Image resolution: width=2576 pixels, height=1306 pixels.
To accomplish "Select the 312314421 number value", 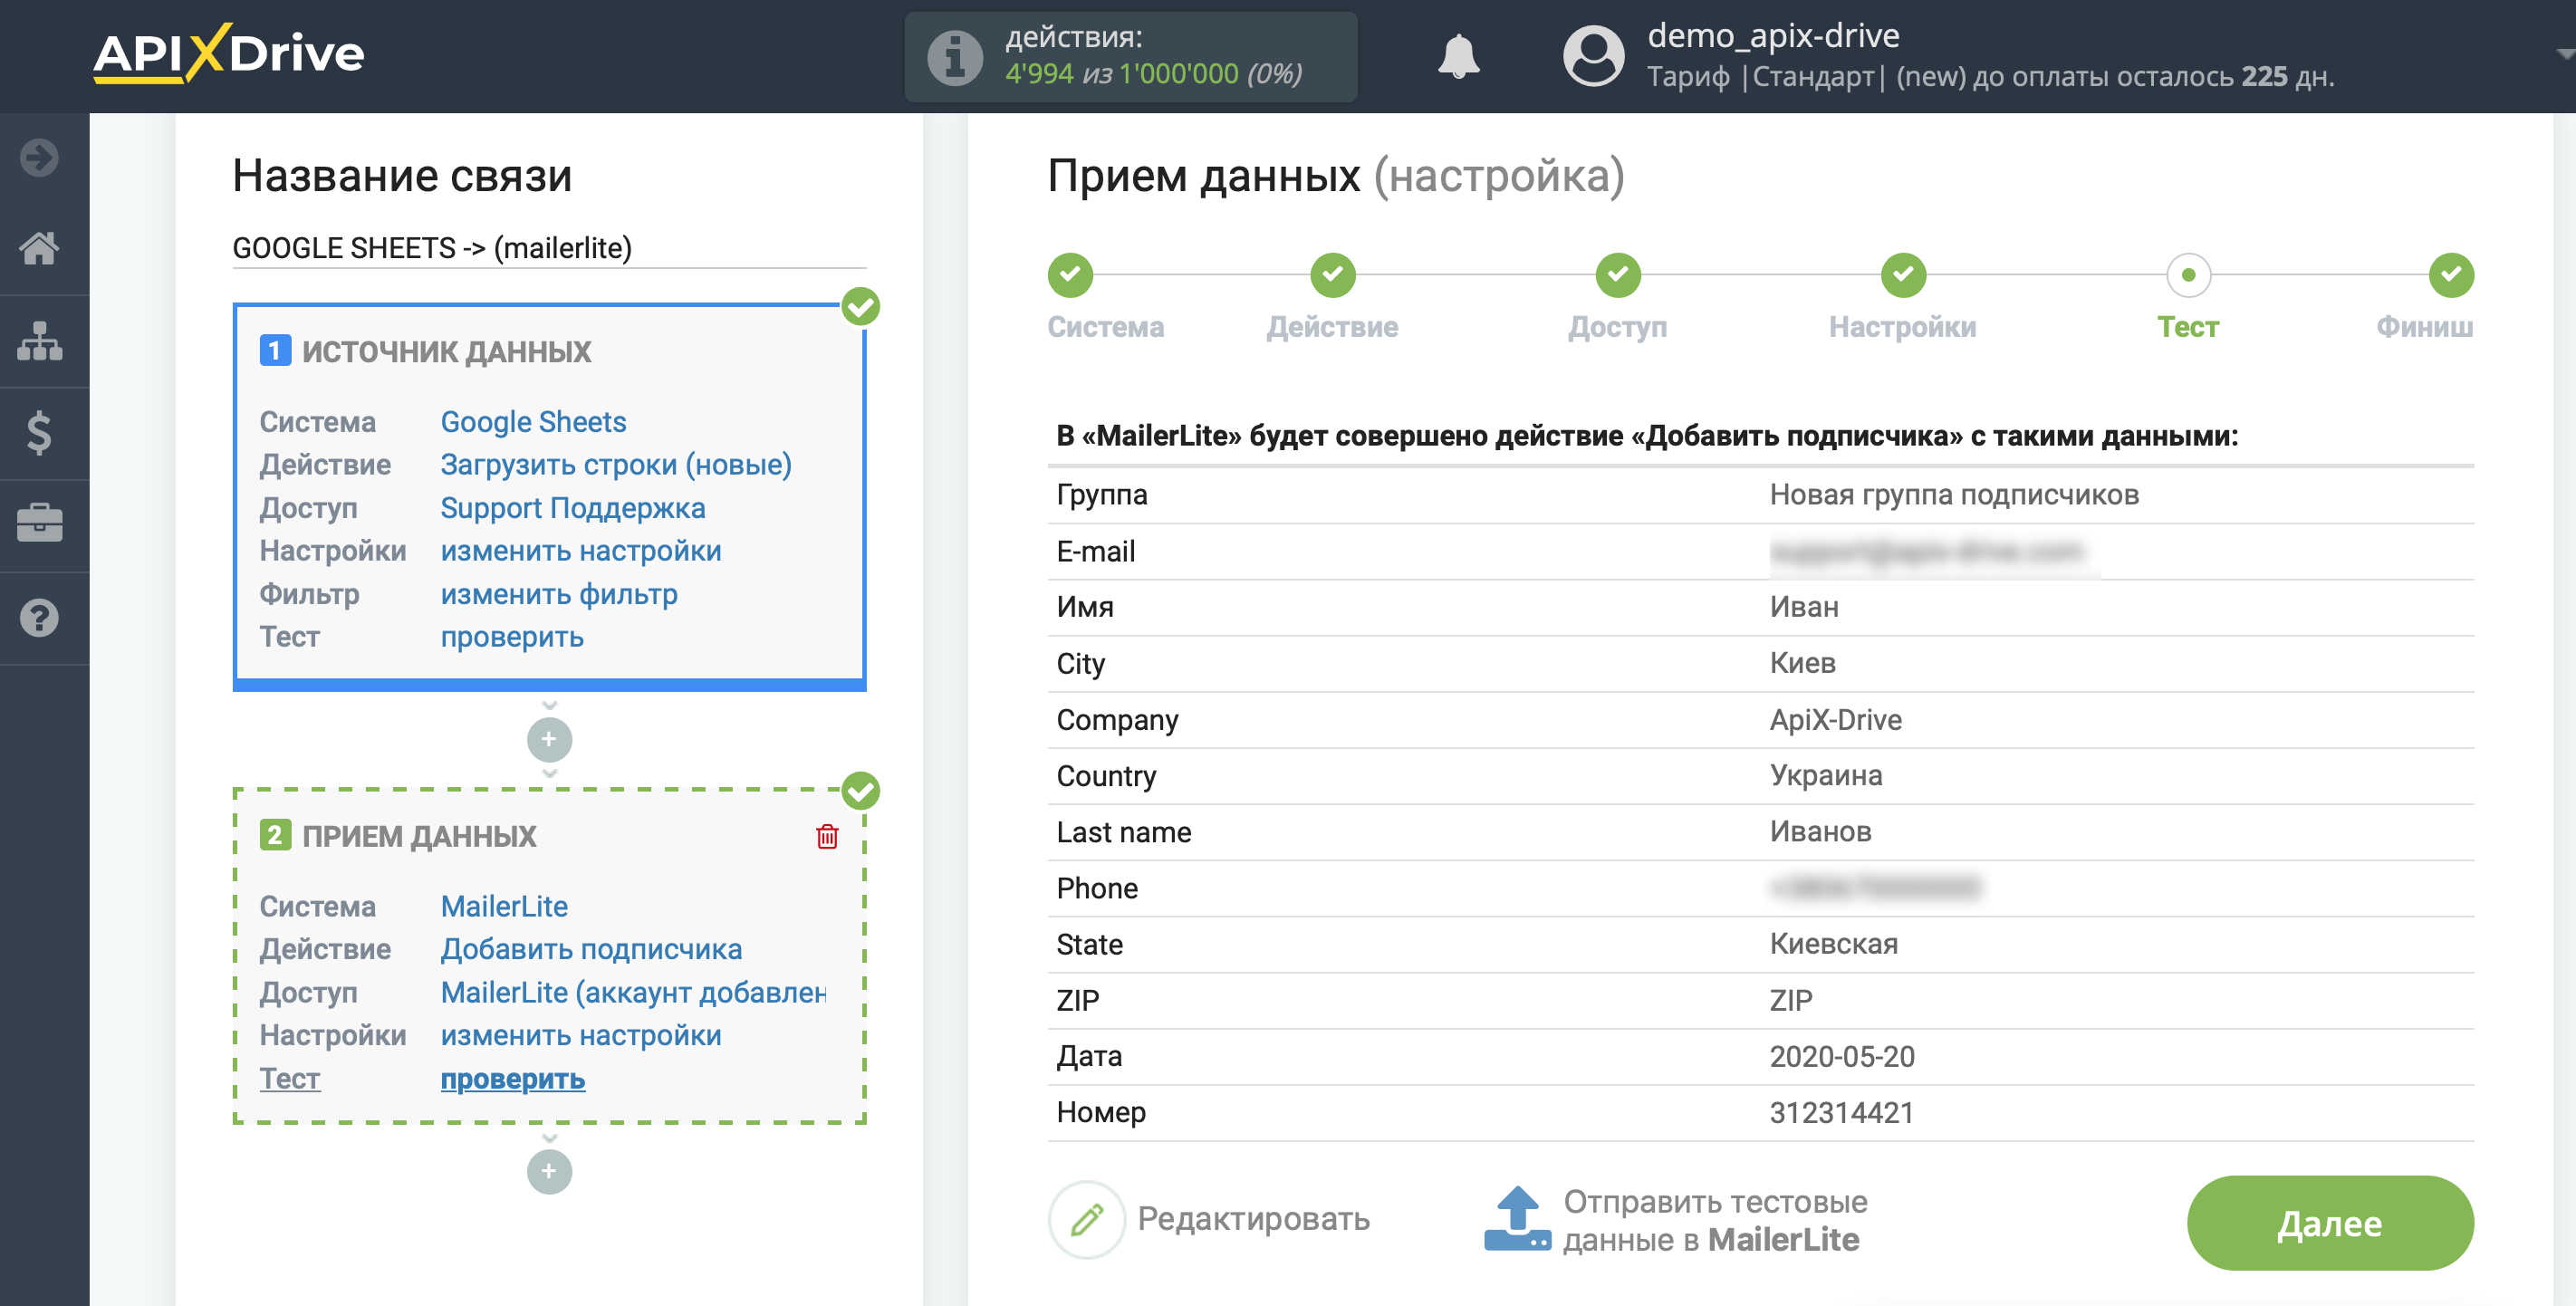I will click(x=1841, y=1112).
